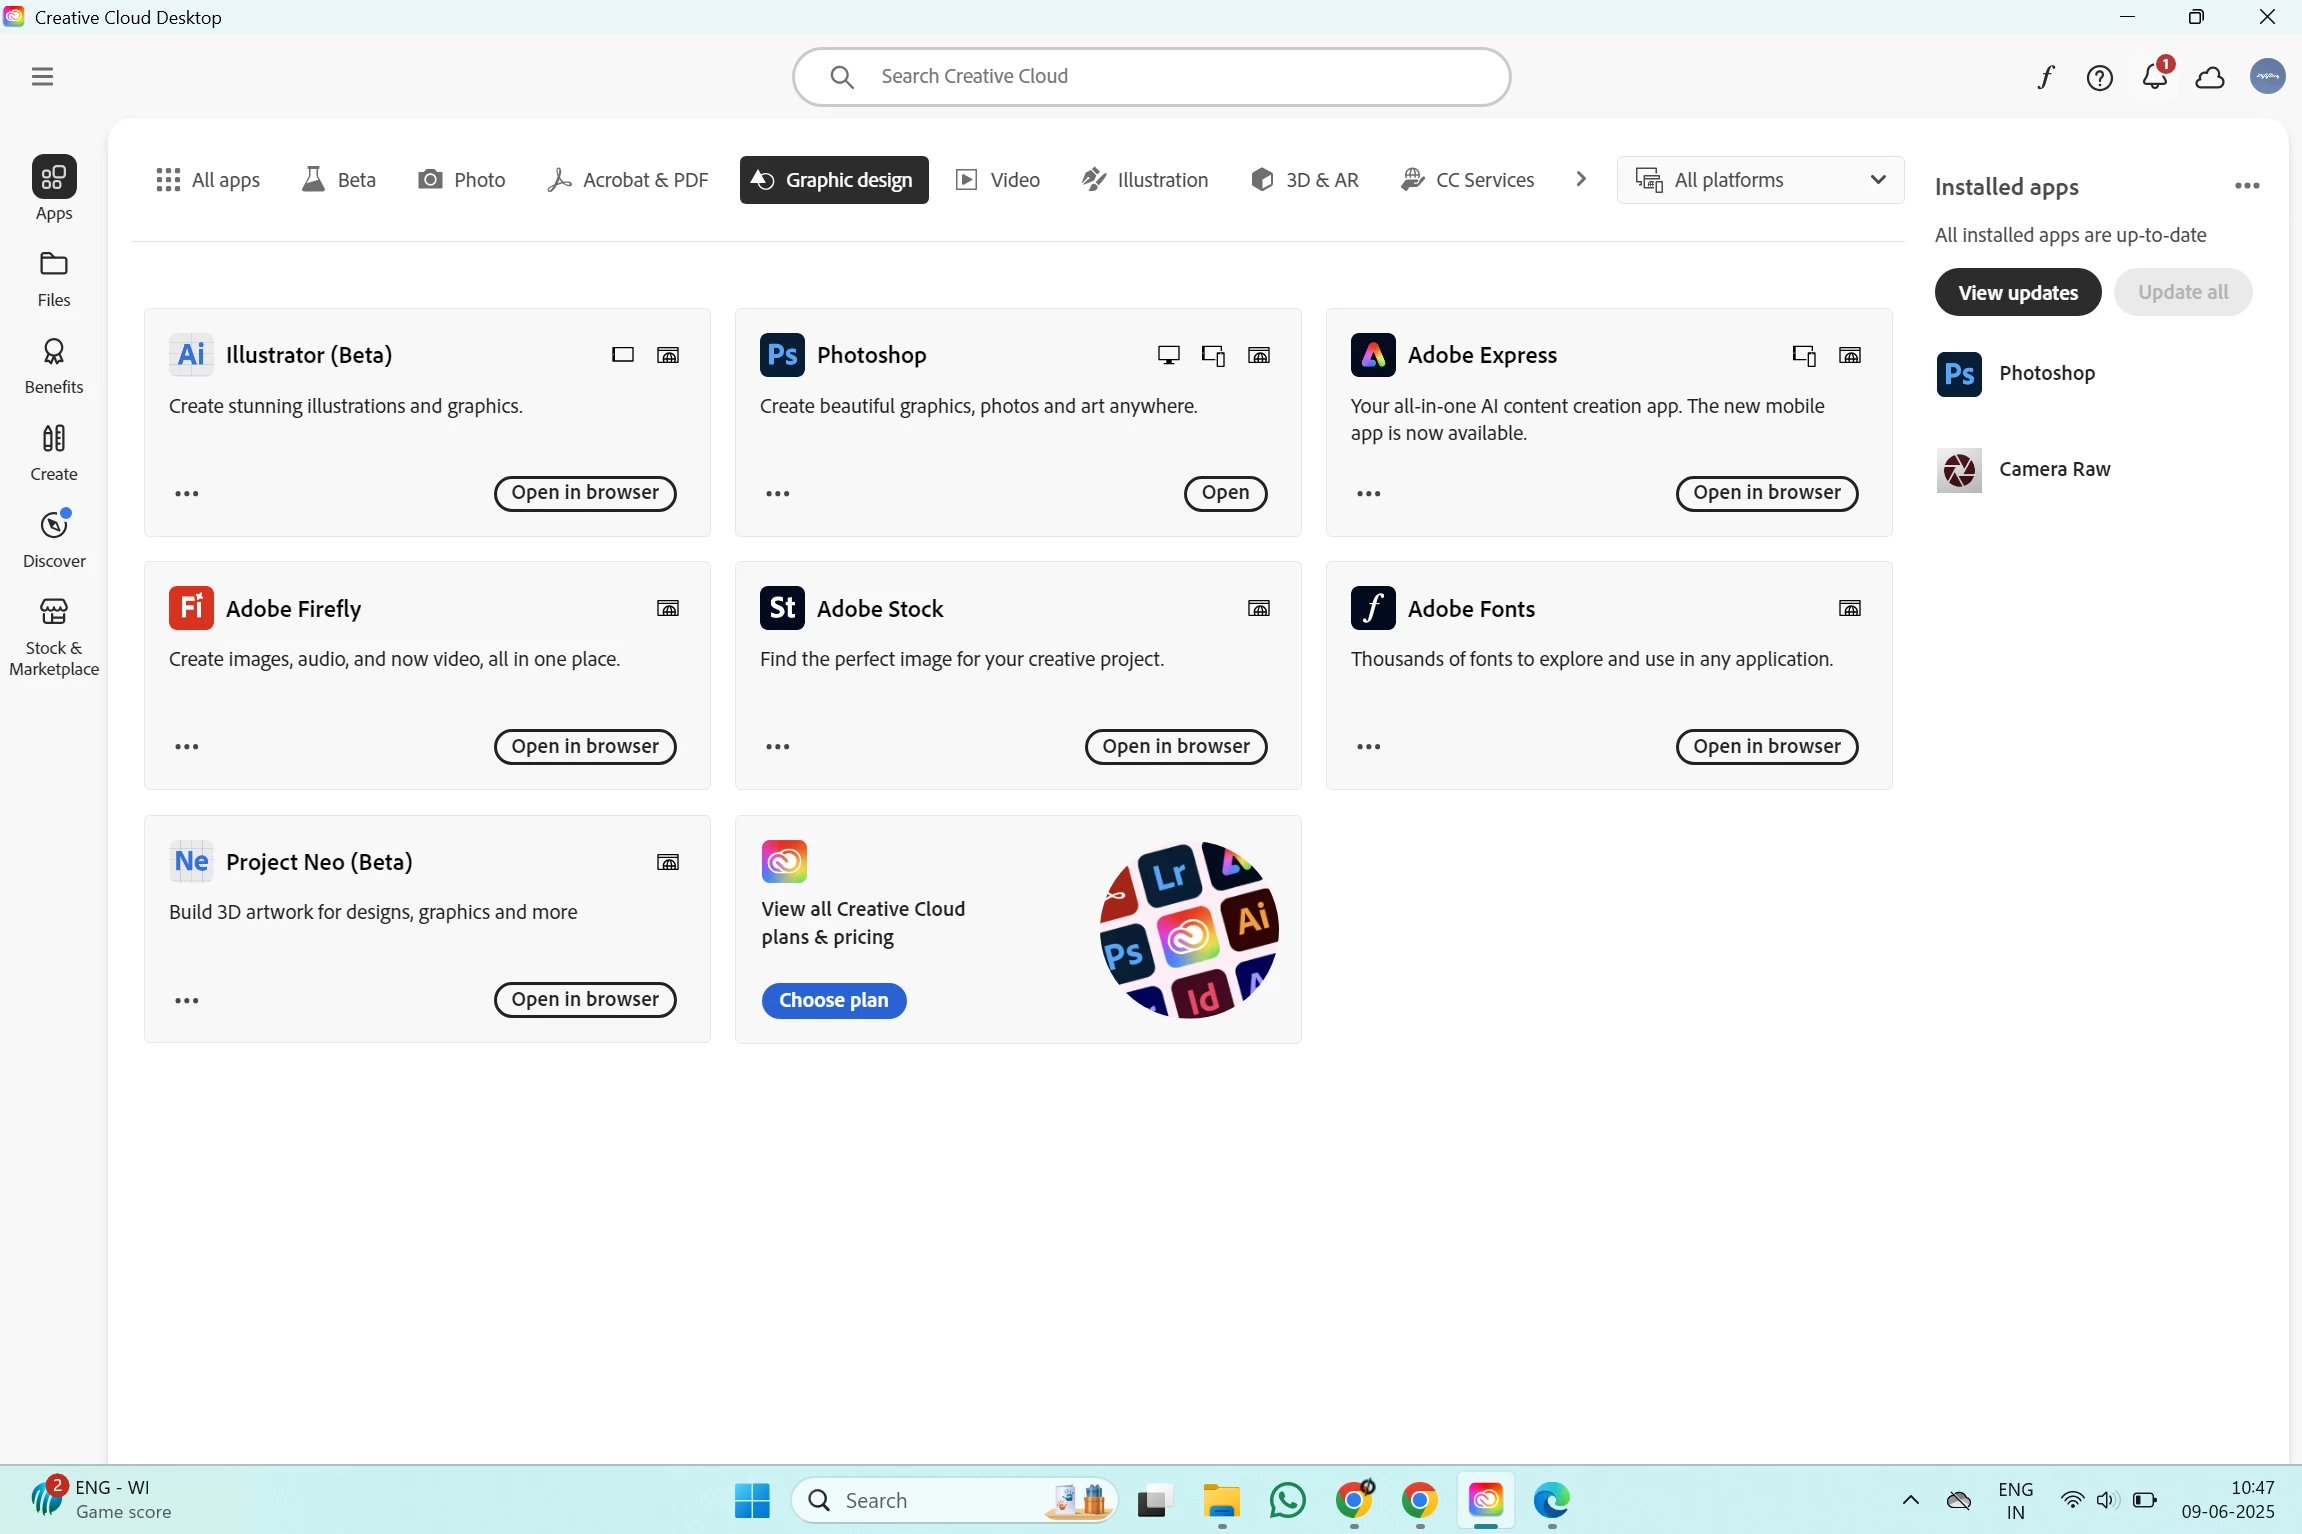Click Open button on Photoshop card
The width and height of the screenshot is (2302, 1534).
pyautogui.click(x=1225, y=493)
